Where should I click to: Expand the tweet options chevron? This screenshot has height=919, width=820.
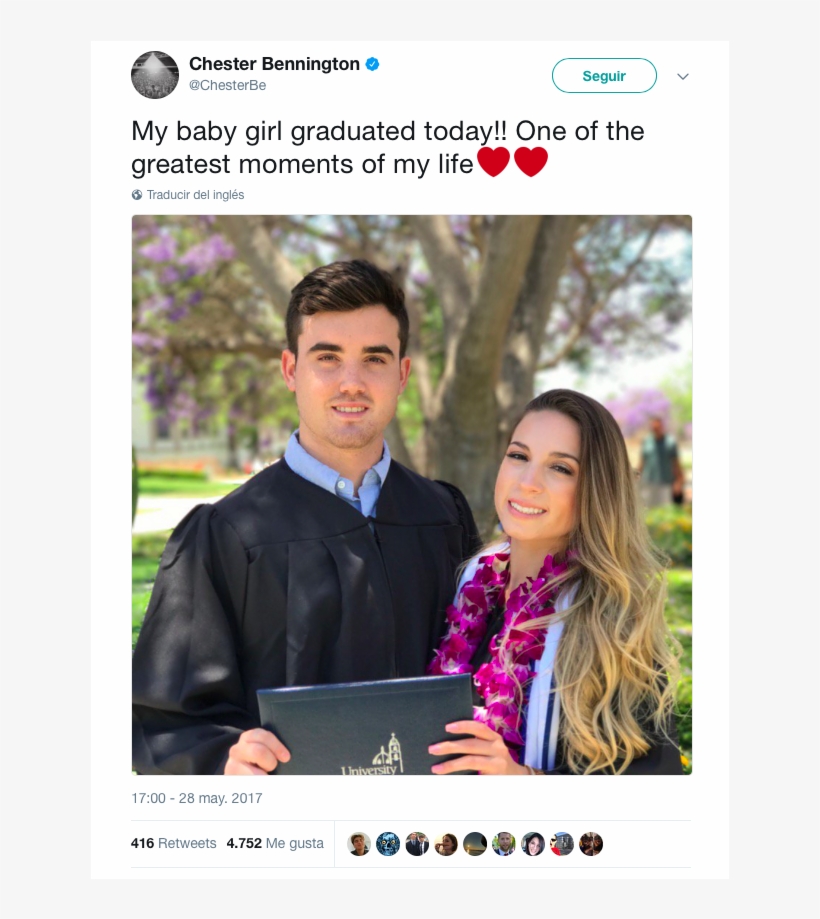coord(683,76)
